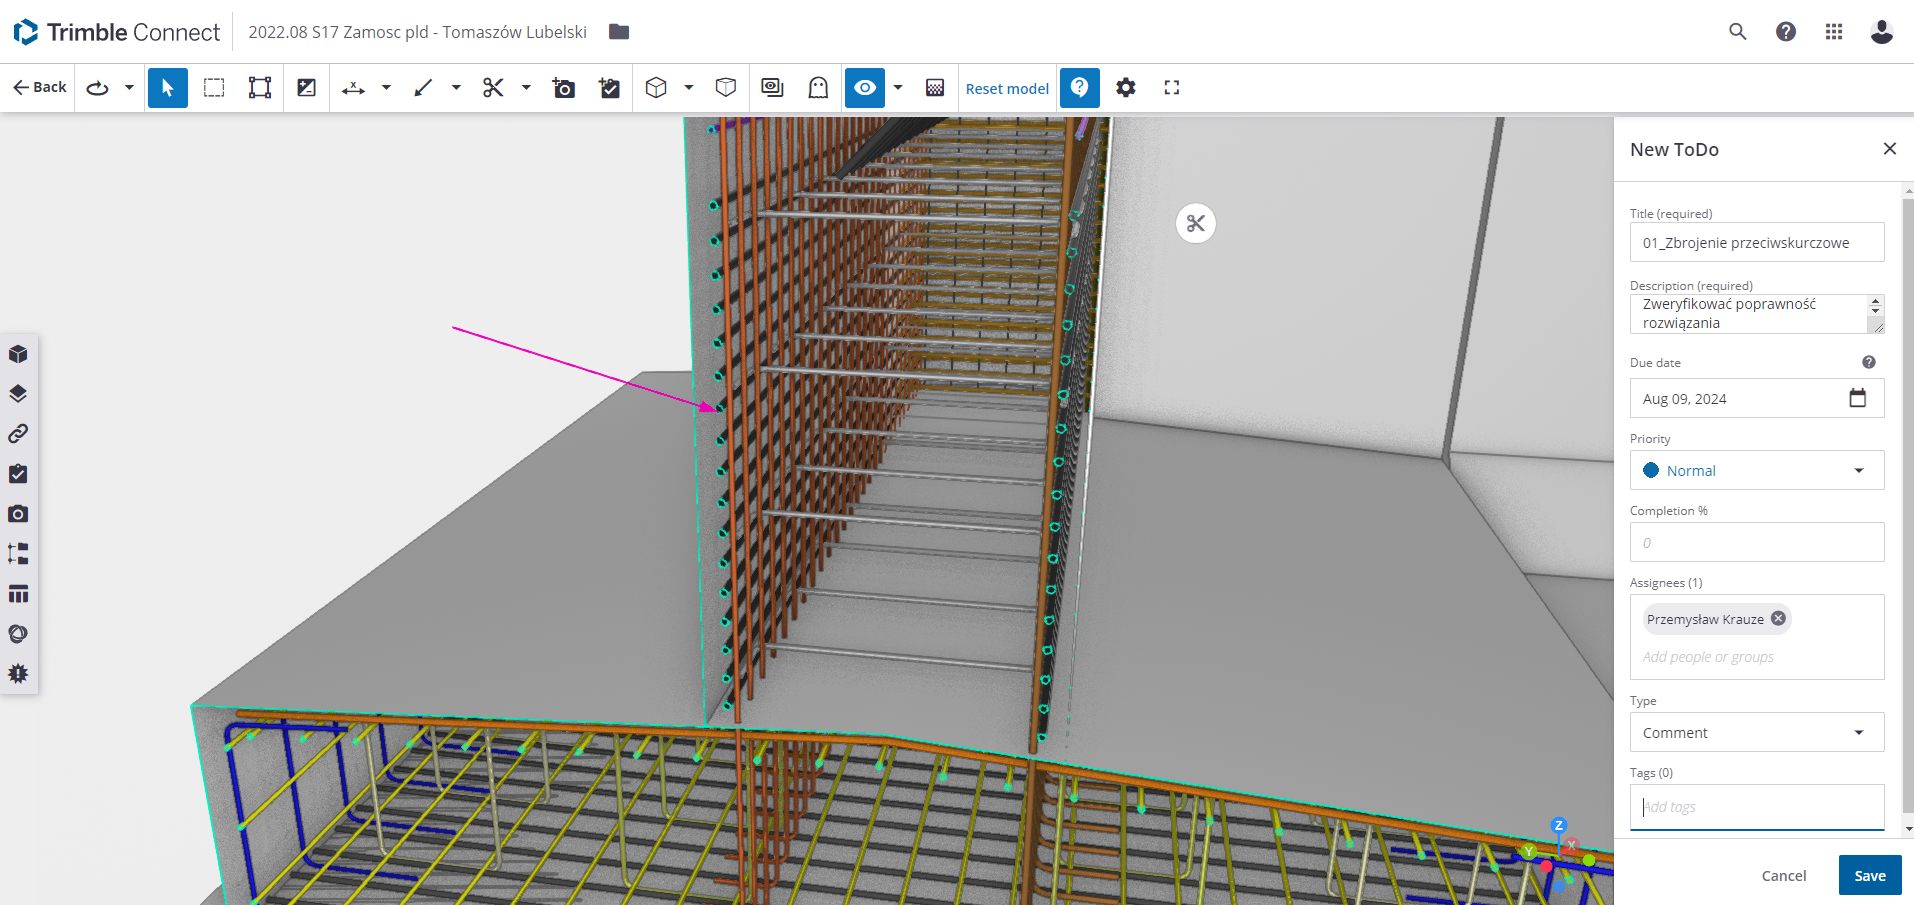Go back using the Back button
This screenshot has height=905, width=1914.
[x=40, y=88]
